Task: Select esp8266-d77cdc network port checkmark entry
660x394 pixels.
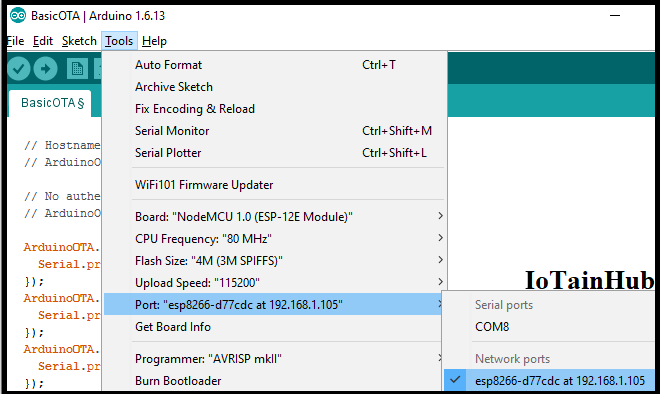Action: 549,381
